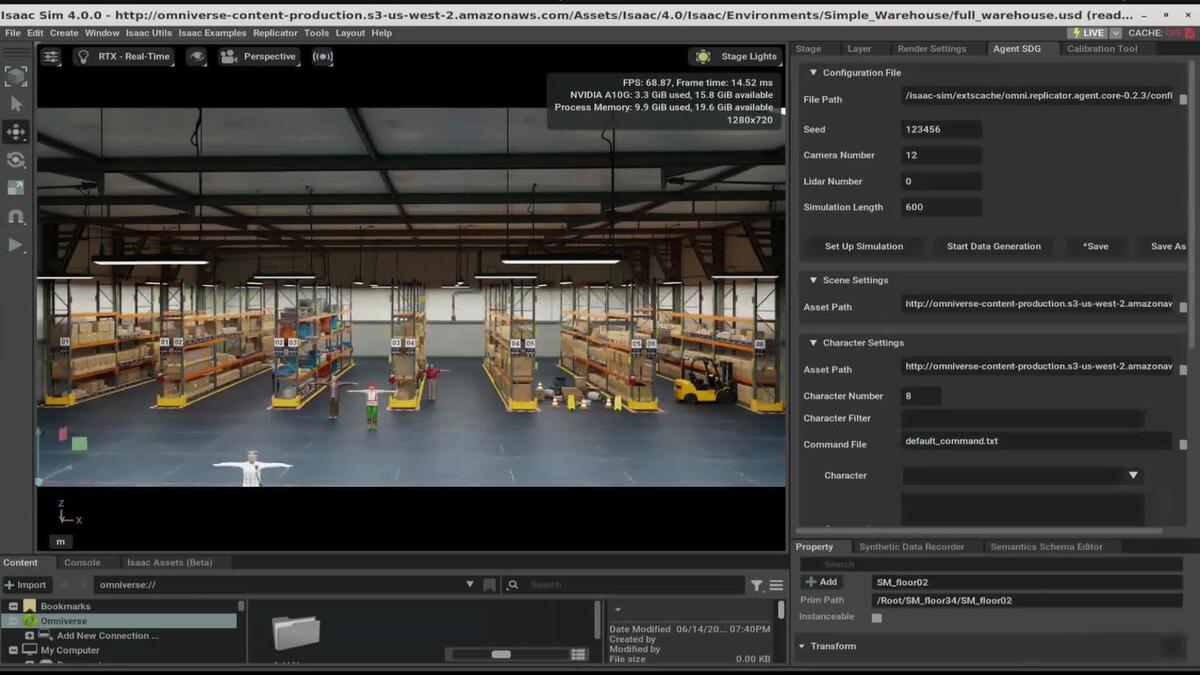Open the file picker icon beside Command File
Image resolution: width=1200 pixels, height=675 pixels.
(1183, 444)
